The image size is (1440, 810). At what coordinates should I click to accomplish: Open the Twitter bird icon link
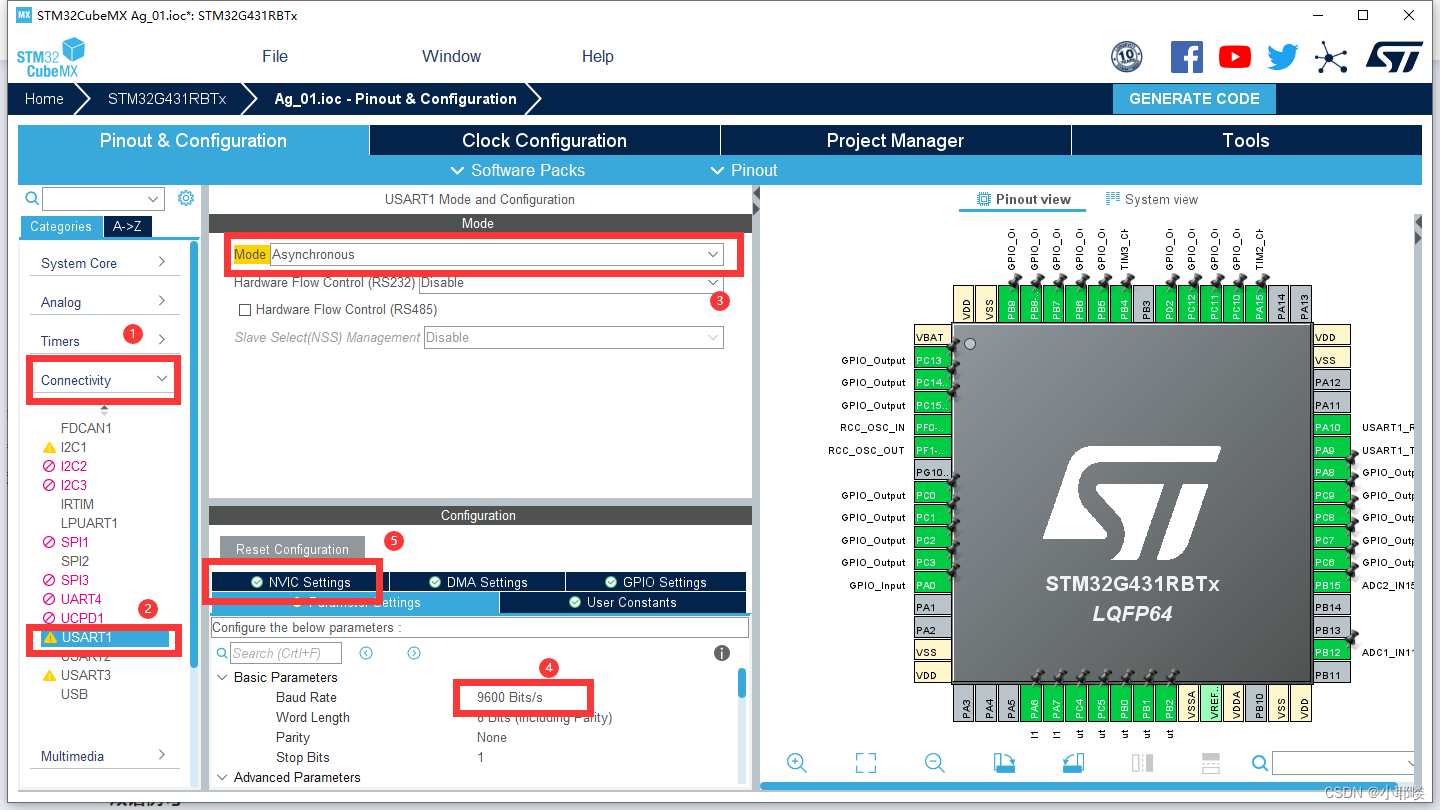(x=1282, y=57)
